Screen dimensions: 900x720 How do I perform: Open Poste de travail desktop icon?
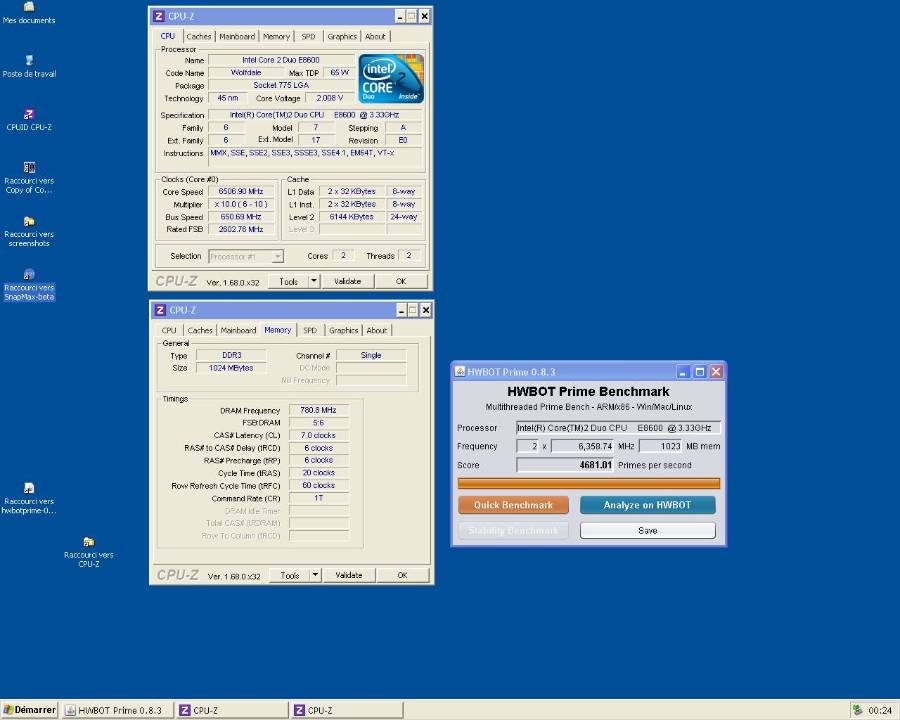(29, 67)
